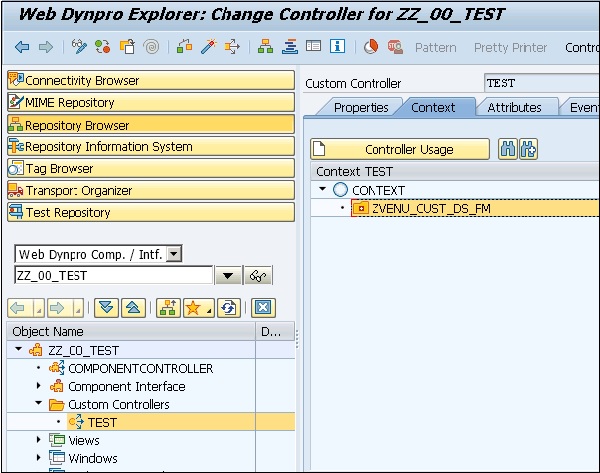Image resolution: width=600 pixels, height=473 pixels.
Task: Click the Collapse all nodes icon
Action: [x=133, y=307]
